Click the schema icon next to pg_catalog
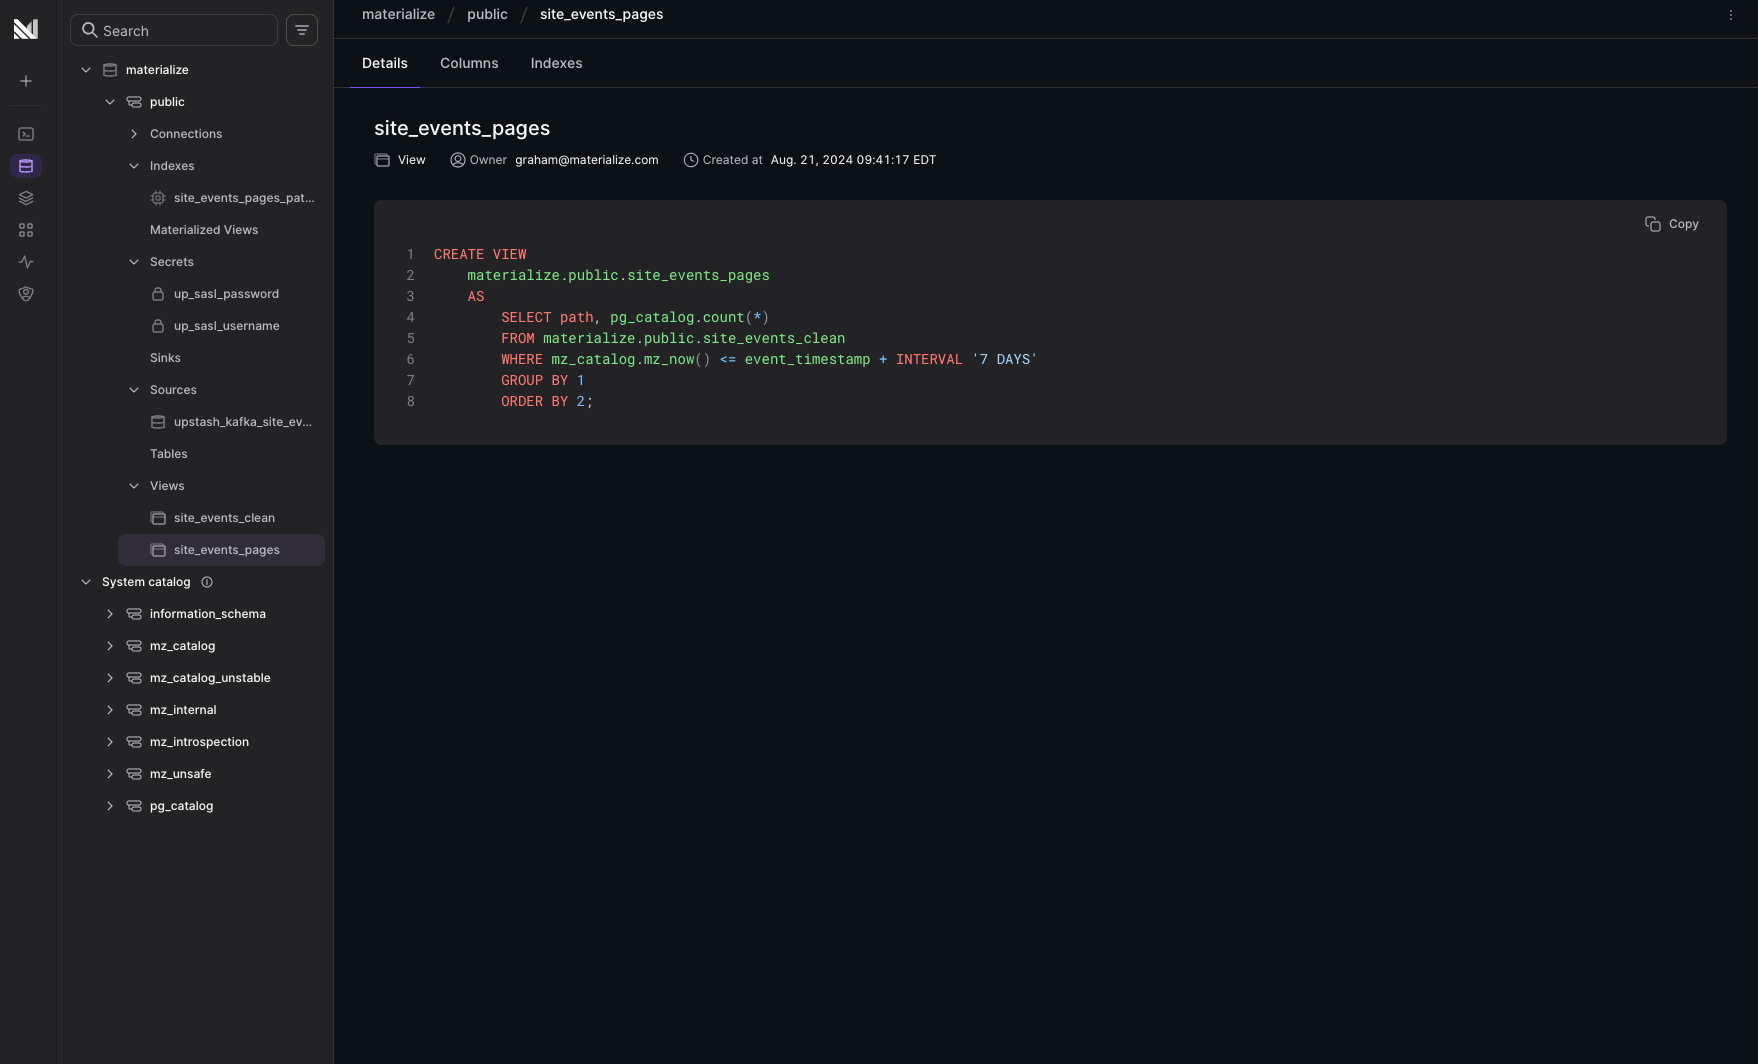The image size is (1758, 1064). [134, 806]
